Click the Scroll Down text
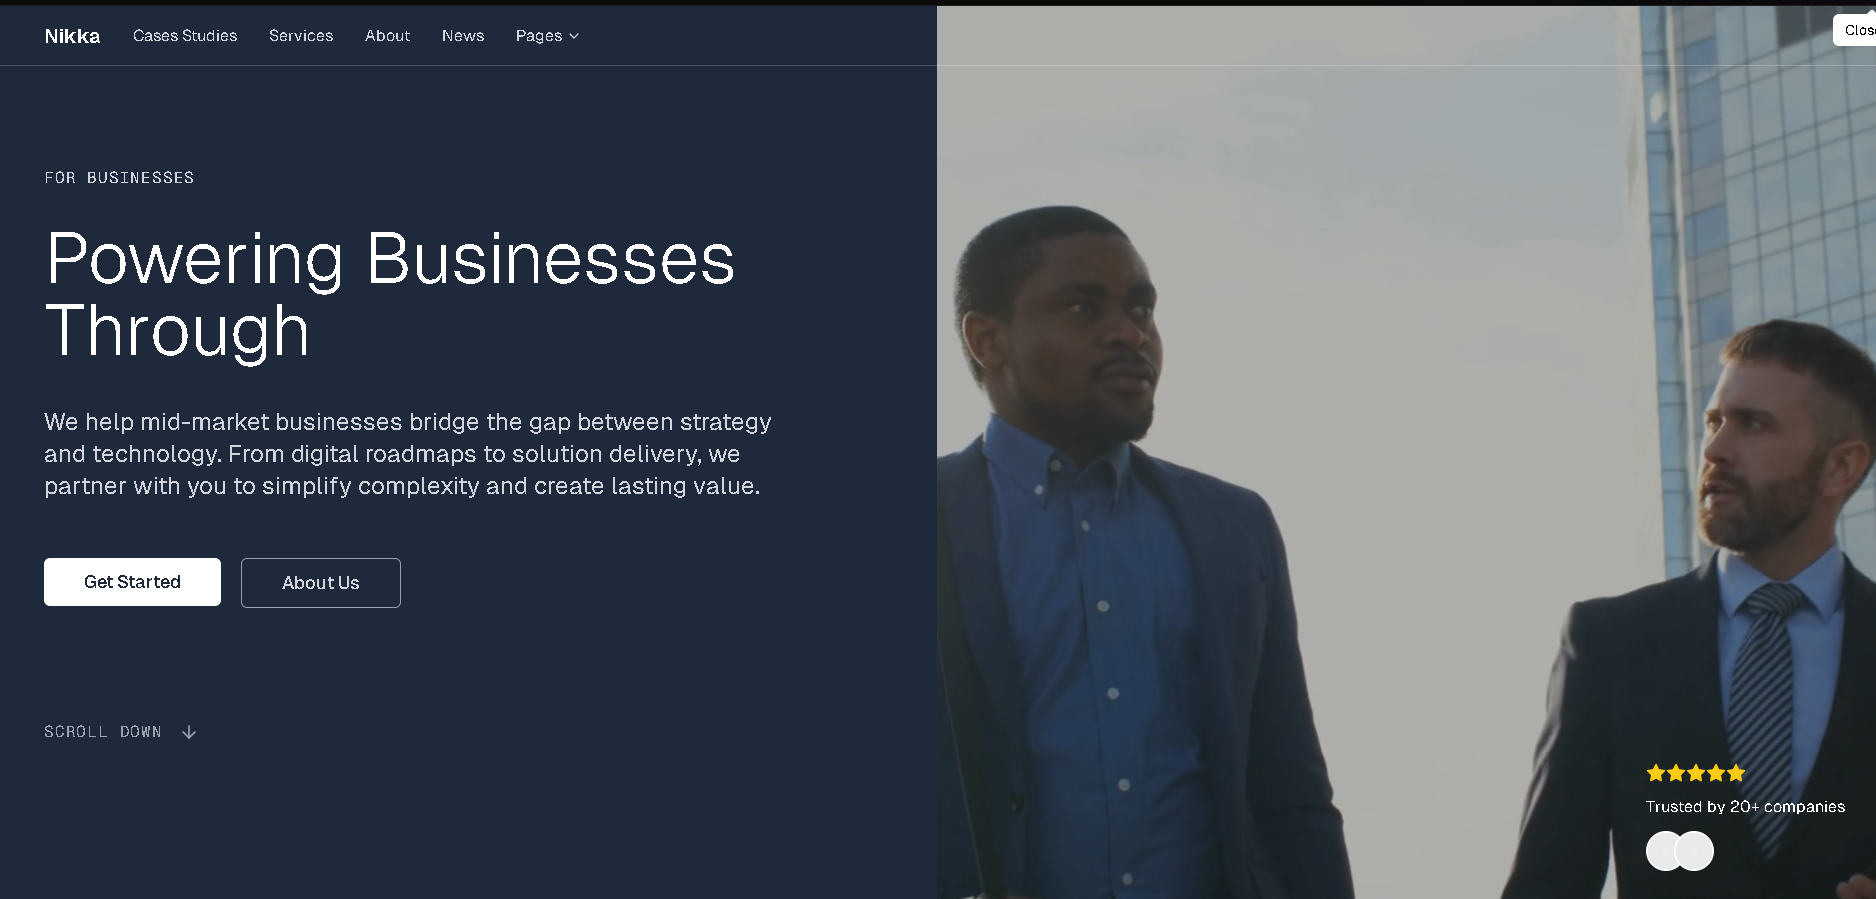Image resolution: width=1876 pixels, height=899 pixels. tap(103, 732)
